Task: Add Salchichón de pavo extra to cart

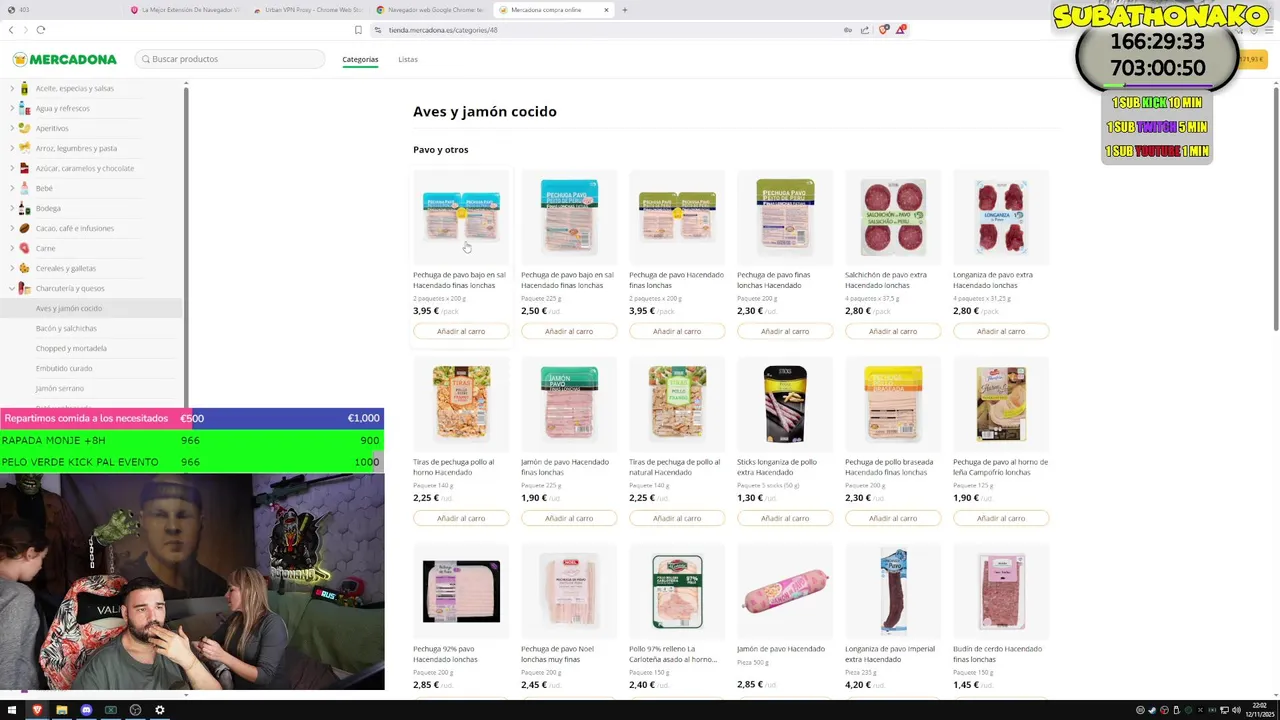Action: point(893,331)
